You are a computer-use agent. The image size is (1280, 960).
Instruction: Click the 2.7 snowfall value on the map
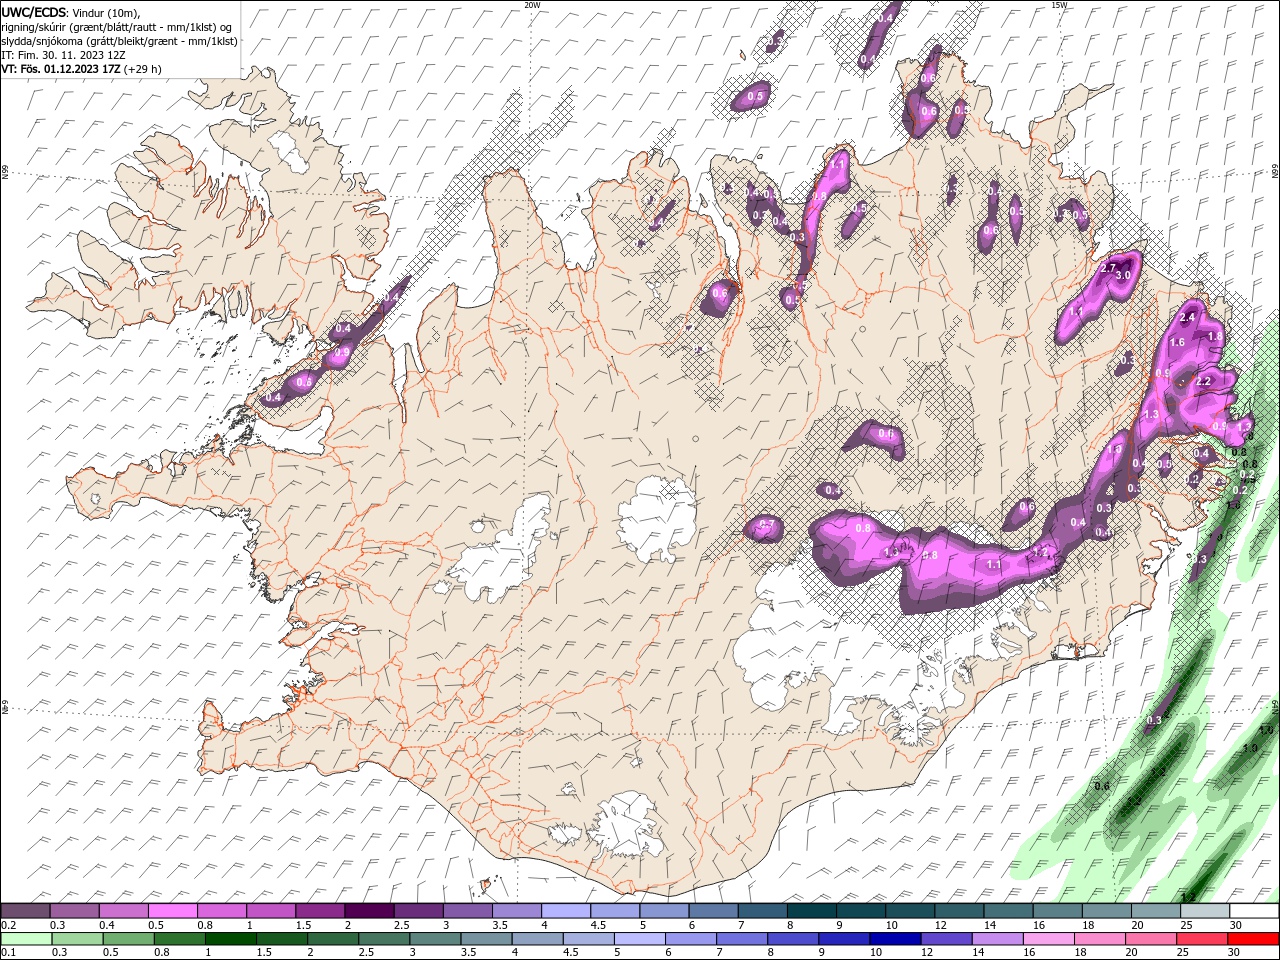click(x=1108, y=268)
